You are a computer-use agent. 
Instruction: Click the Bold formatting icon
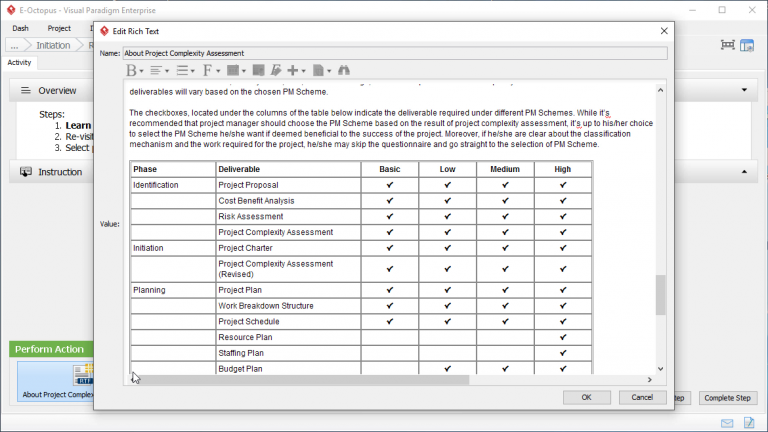[131, 71]
